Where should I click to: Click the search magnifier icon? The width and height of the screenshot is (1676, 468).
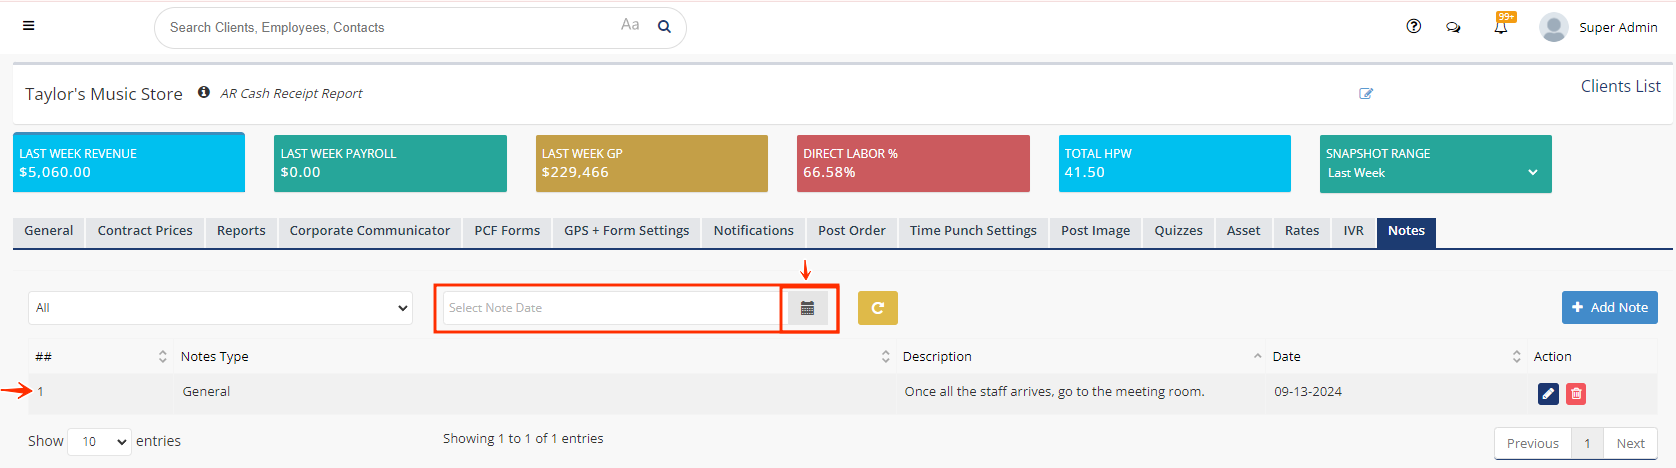coord(664,27)
